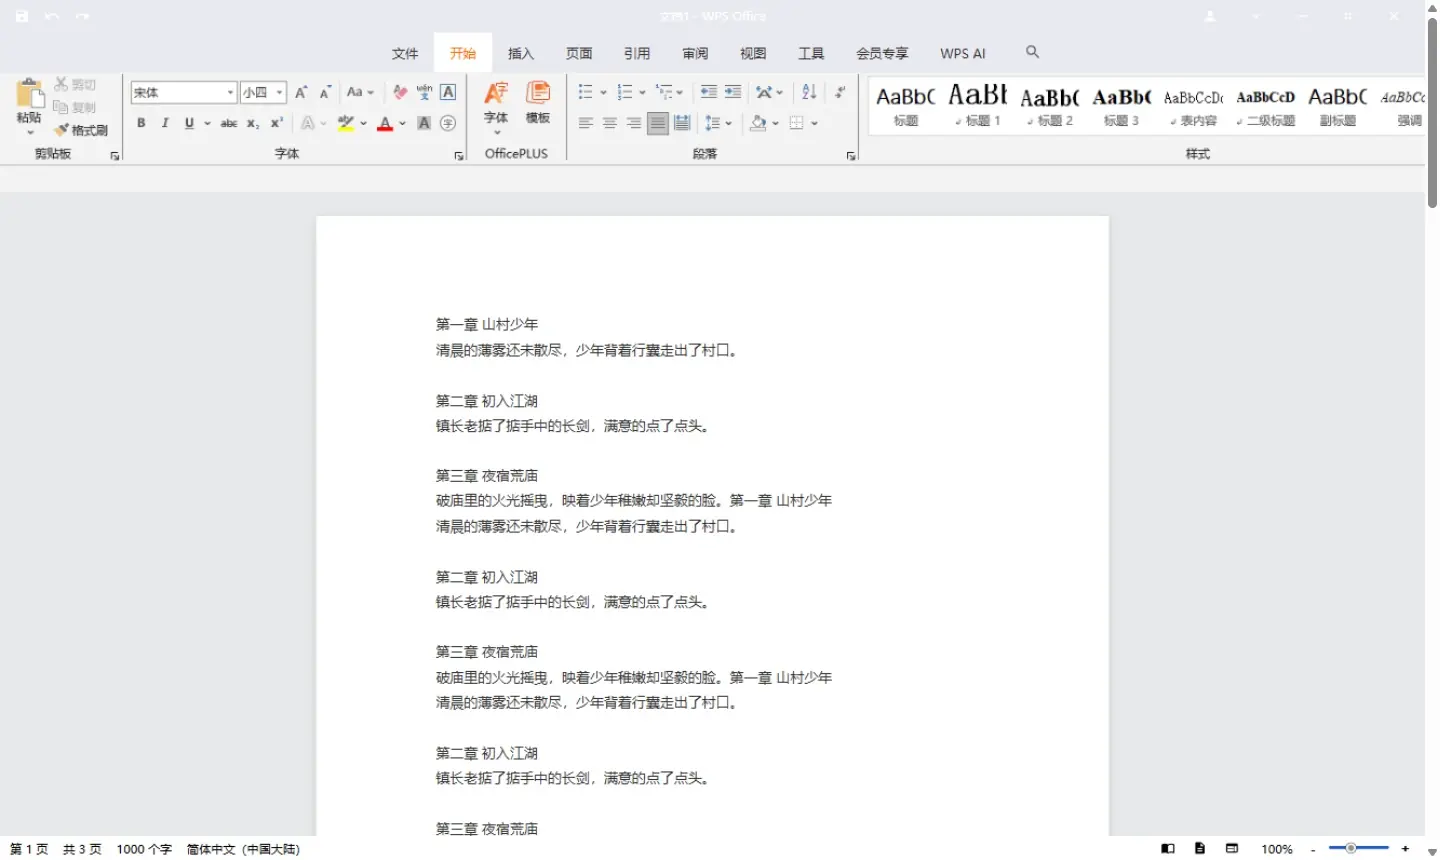The image size is (1440, 860).
Task: Click the show paragraph marks icon
Action: [x=840, y=92]
